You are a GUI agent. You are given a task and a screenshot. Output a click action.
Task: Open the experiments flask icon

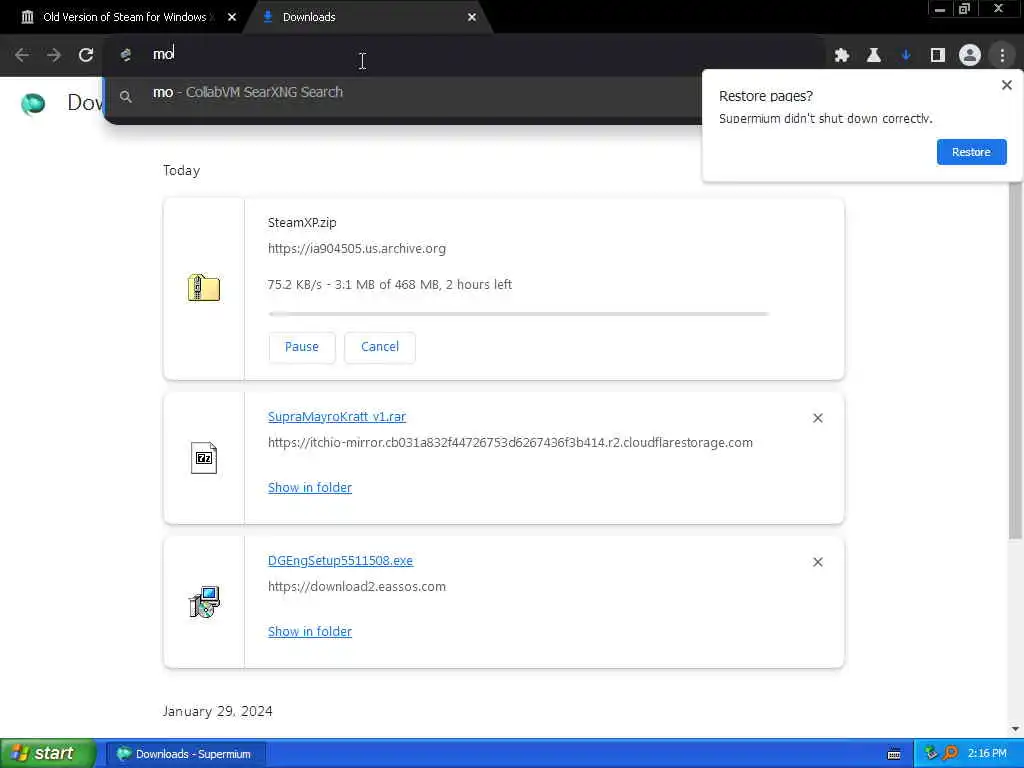tap(874, 56)
